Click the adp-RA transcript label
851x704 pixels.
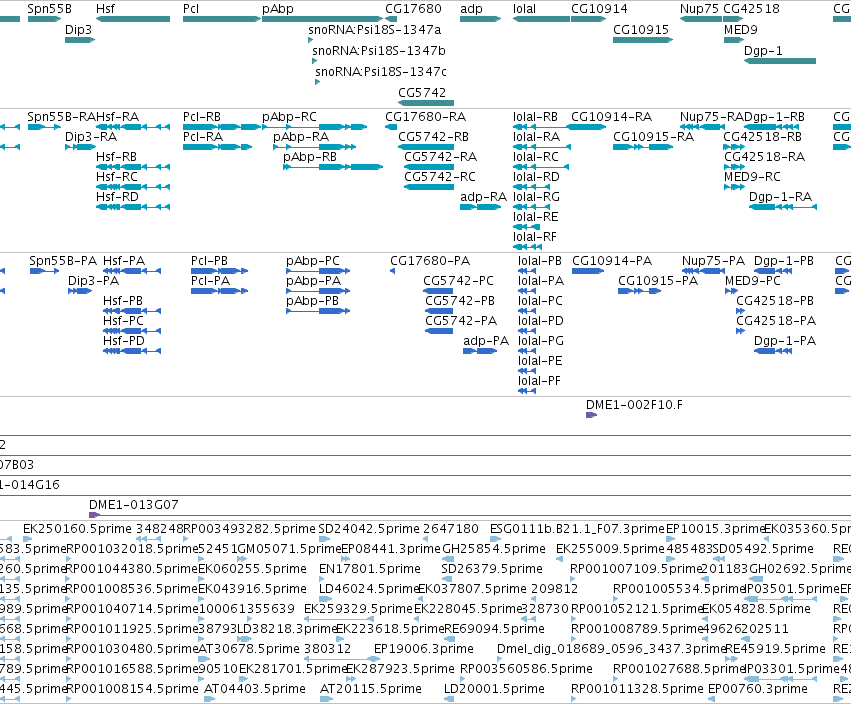(484, 196)
